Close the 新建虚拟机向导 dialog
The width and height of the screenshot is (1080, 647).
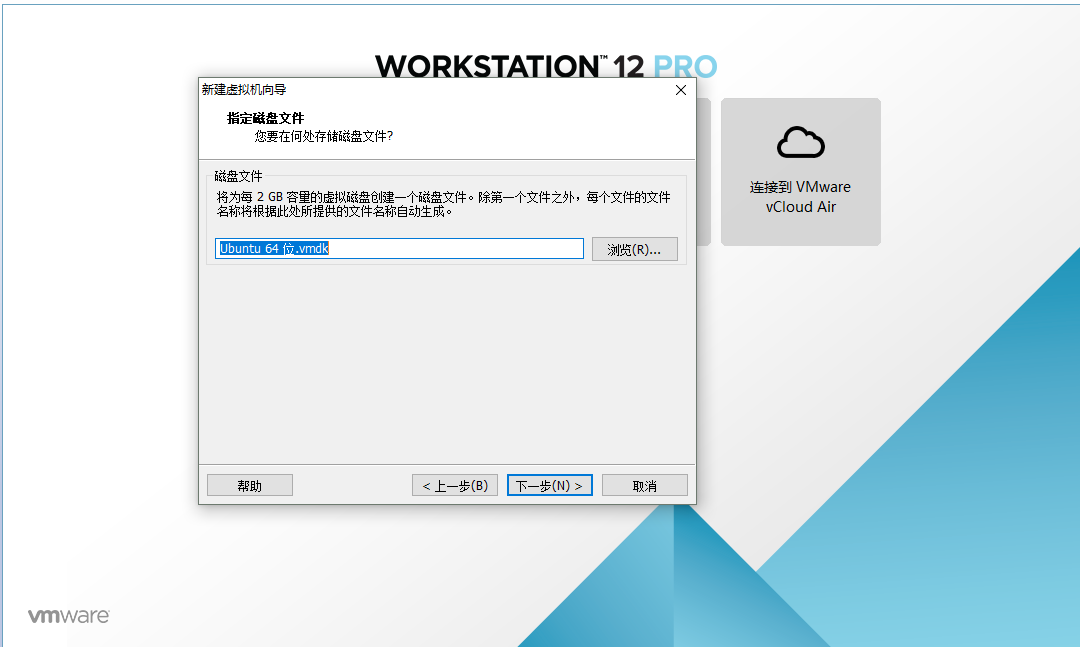681,90
